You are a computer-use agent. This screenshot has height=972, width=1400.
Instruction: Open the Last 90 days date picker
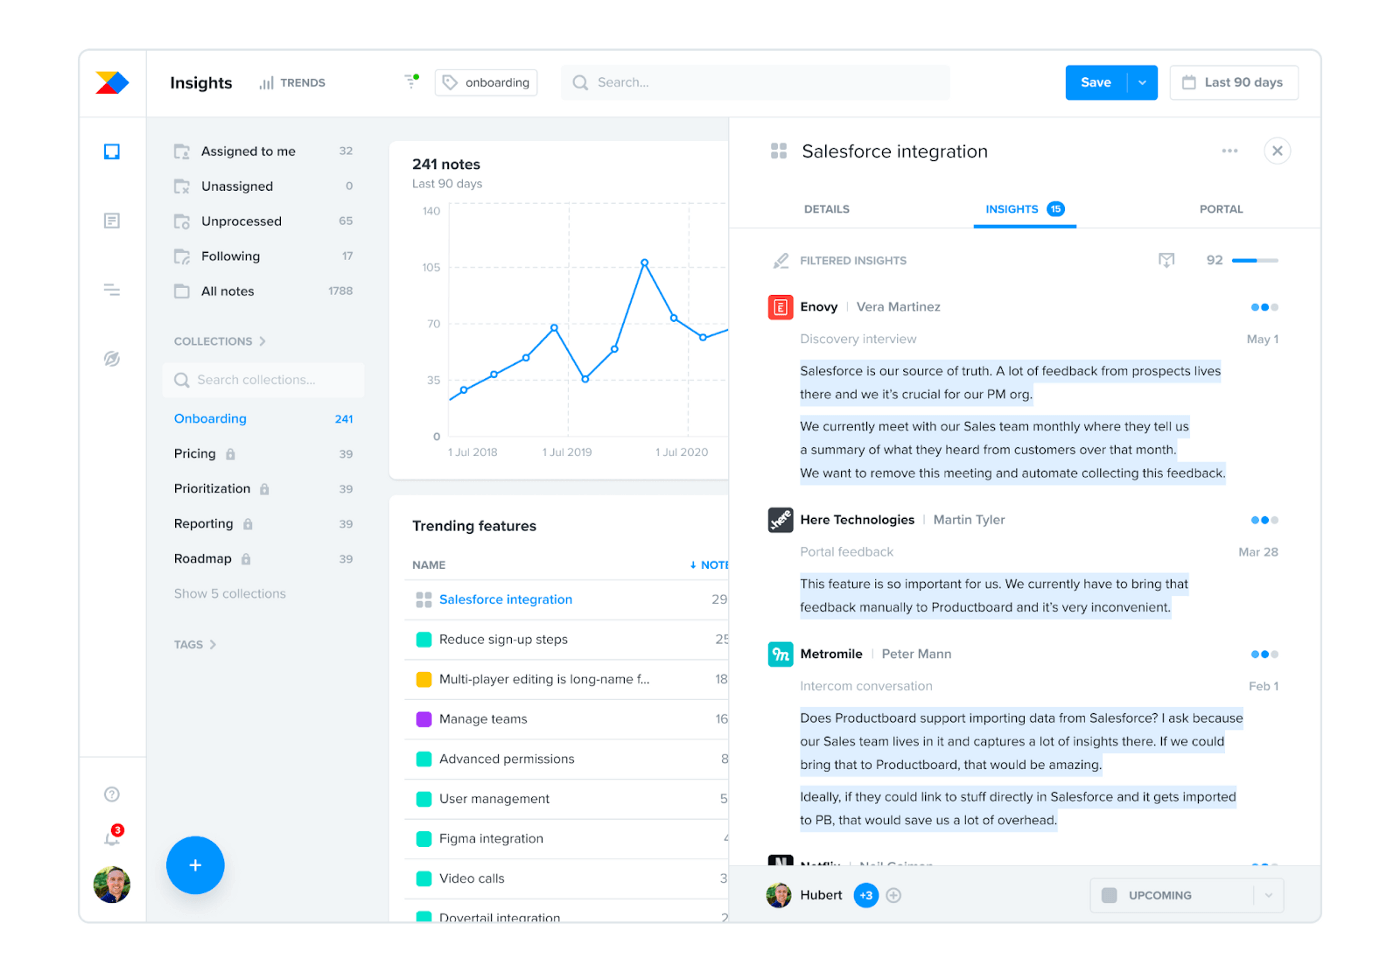point(1233,83)
